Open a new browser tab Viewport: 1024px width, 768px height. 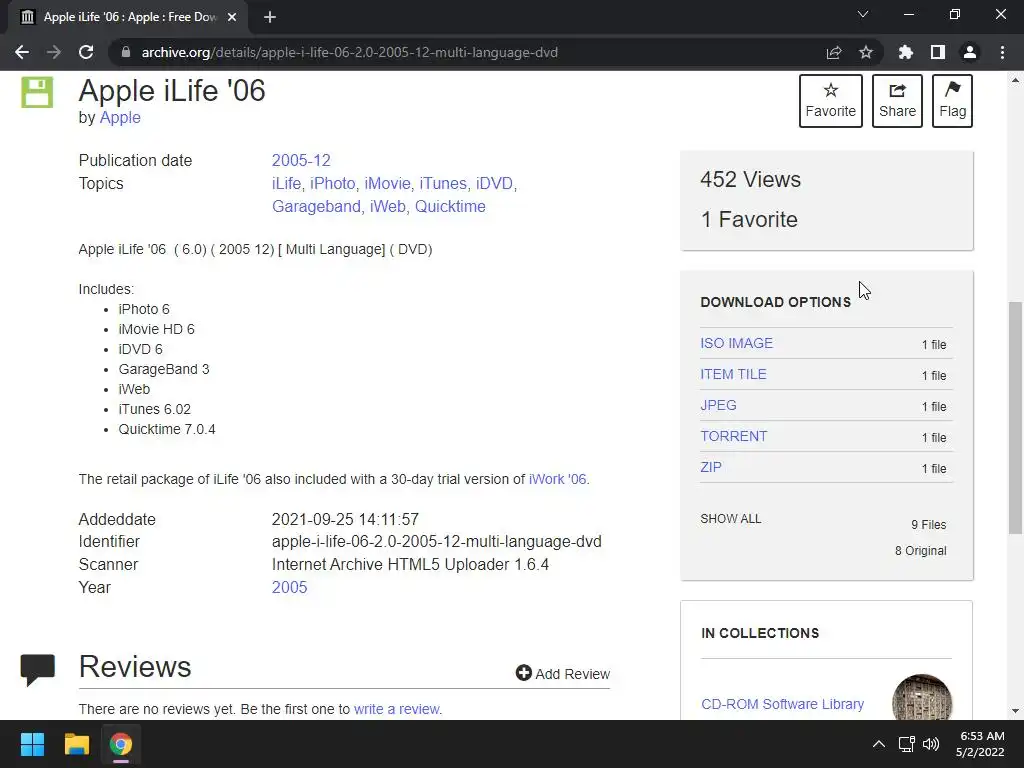click(x=270, y=17)
